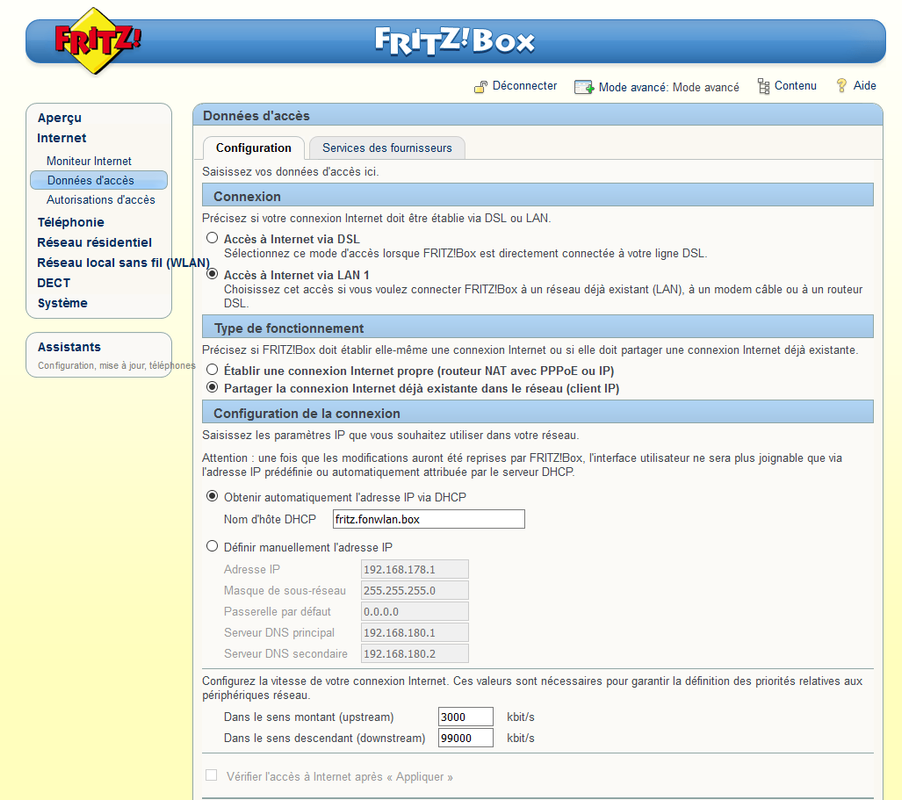Click the Passerelle par défaut field
The height and width of the screenshot is (800, 902).
[415, 611]
